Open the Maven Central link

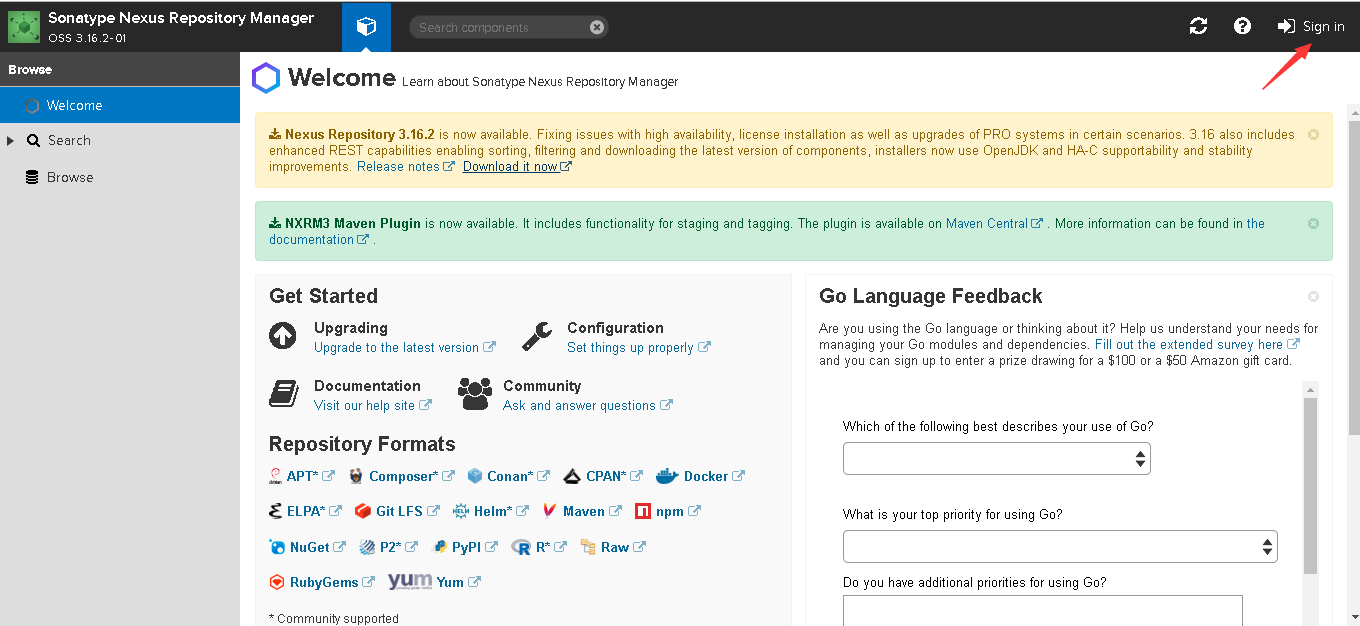click(x=994, y=224)
